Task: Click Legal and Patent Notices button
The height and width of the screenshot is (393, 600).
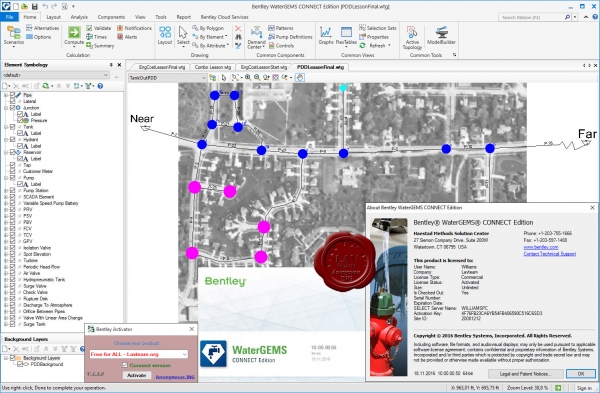Action: click(525, 374)
